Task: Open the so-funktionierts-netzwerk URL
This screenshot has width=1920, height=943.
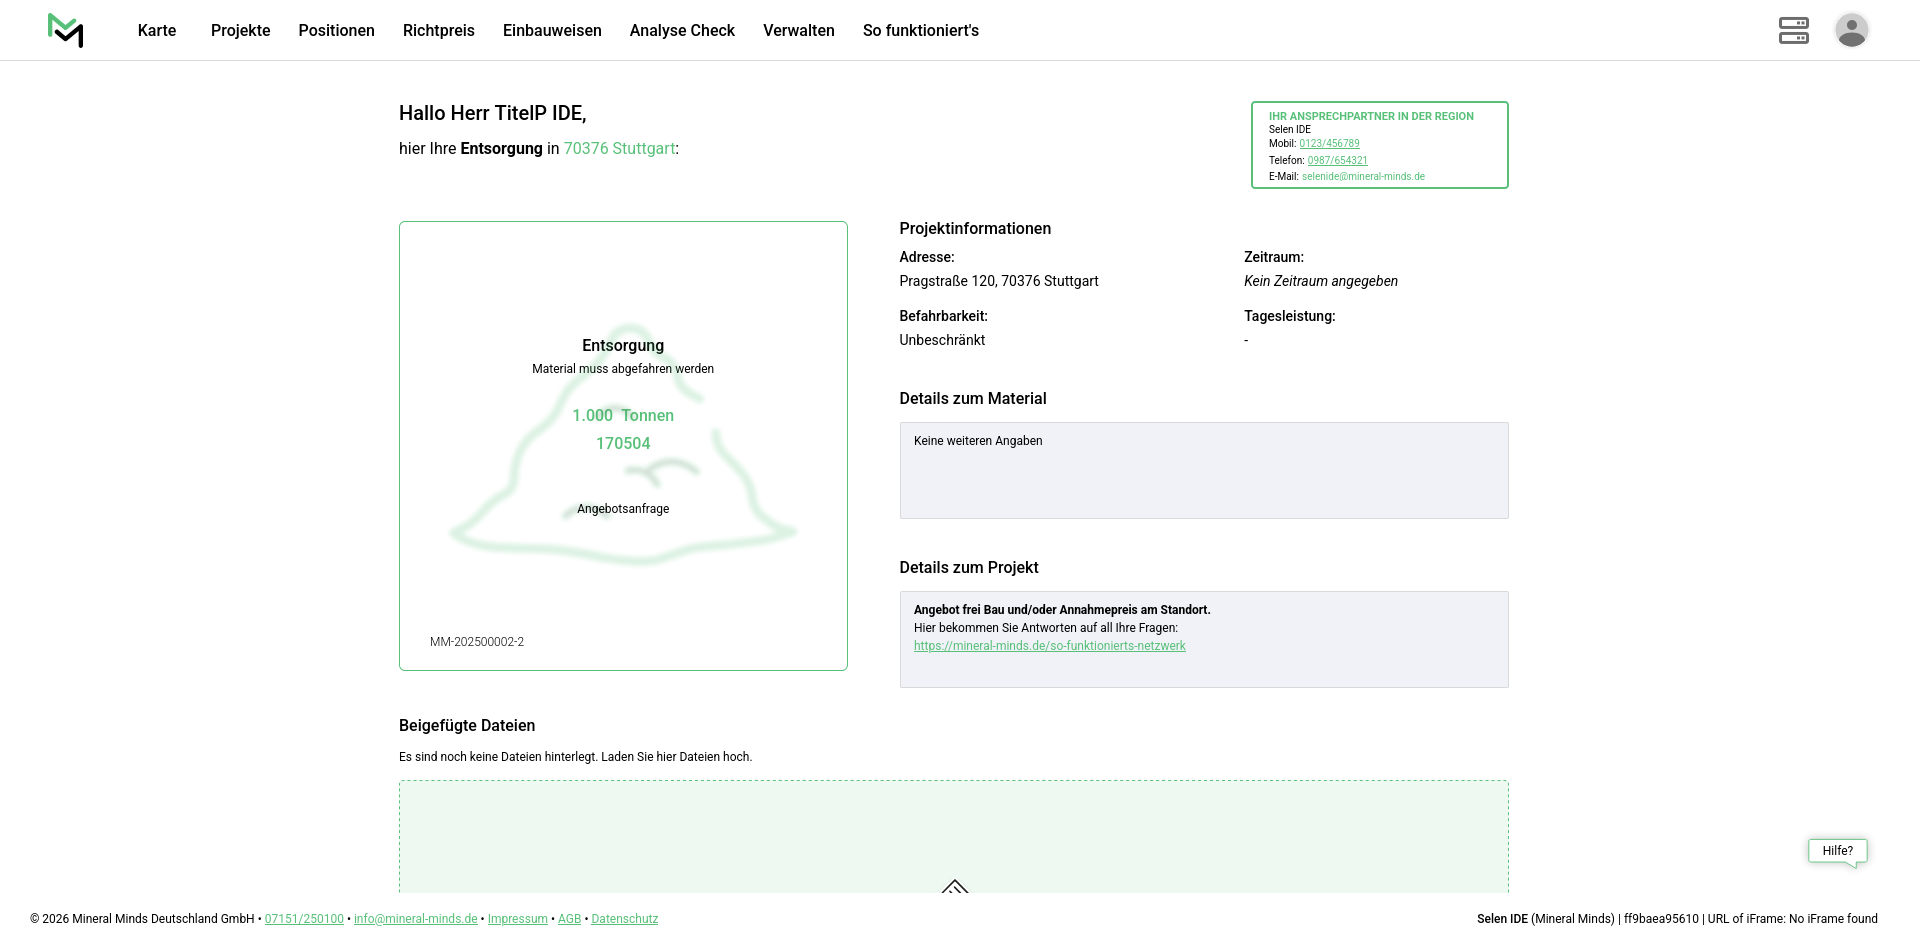Action: (x=1049, y=646)
